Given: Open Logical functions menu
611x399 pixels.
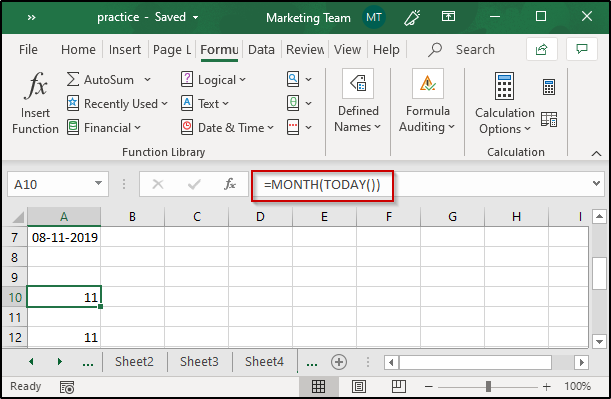Looking at the screenshot, I should pyautogui.click(x=214, y=79).
